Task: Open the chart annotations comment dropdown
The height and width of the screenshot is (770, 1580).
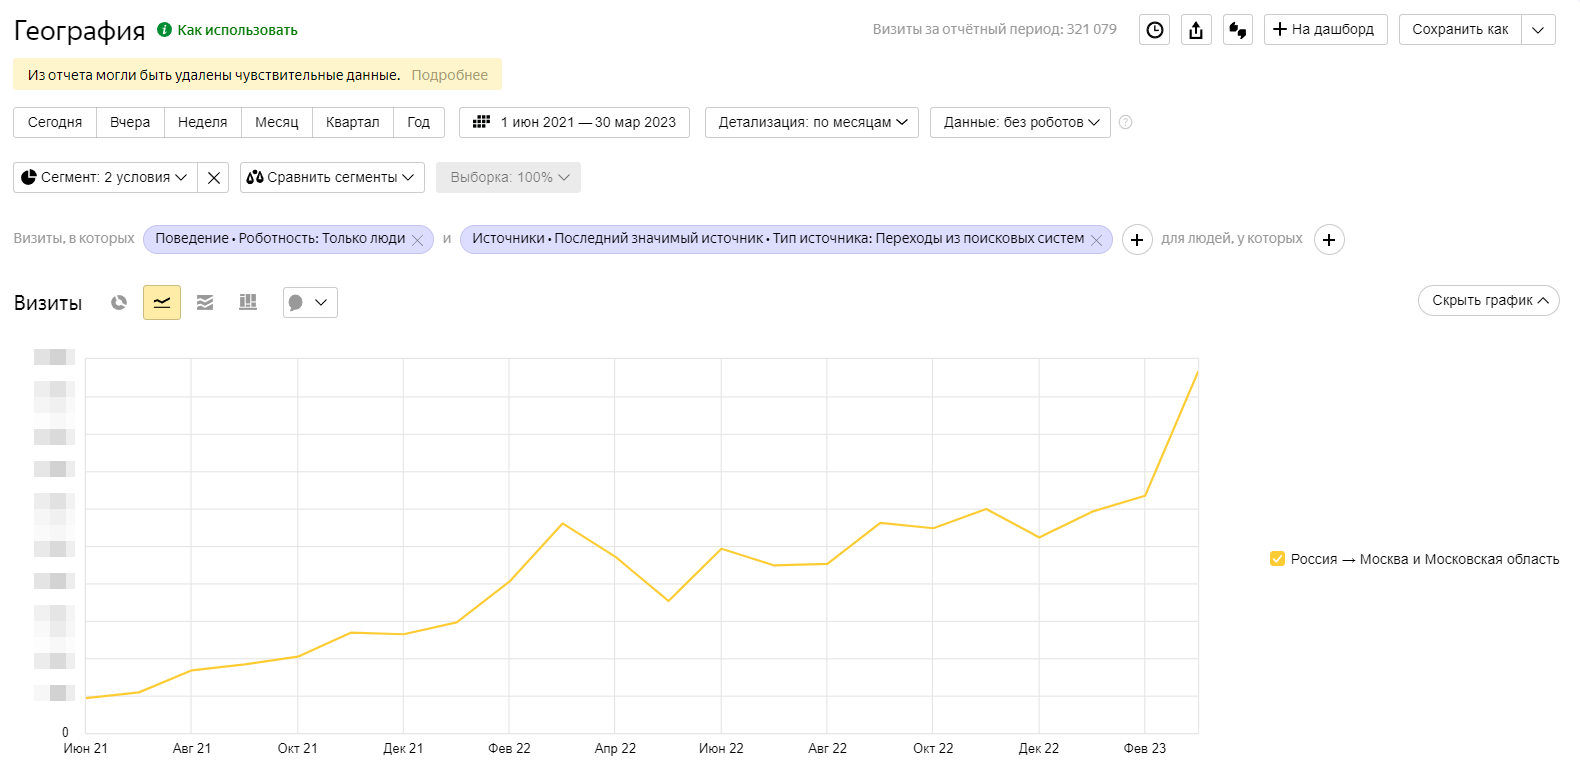Action: click(310, 302)
